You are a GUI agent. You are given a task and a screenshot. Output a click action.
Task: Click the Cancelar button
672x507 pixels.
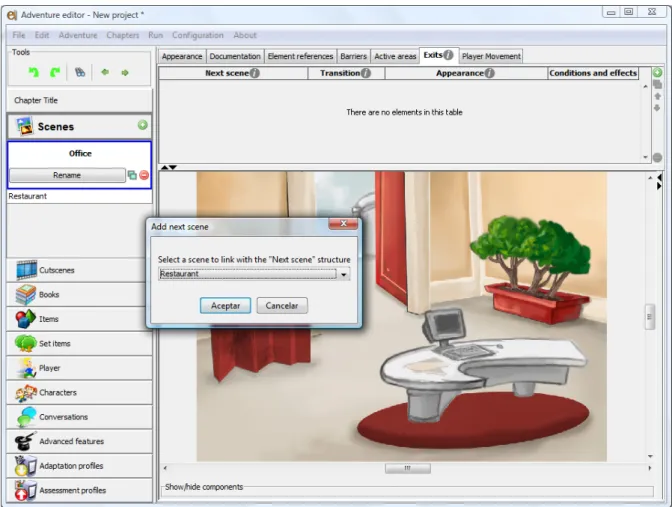[x=282, y=306]
